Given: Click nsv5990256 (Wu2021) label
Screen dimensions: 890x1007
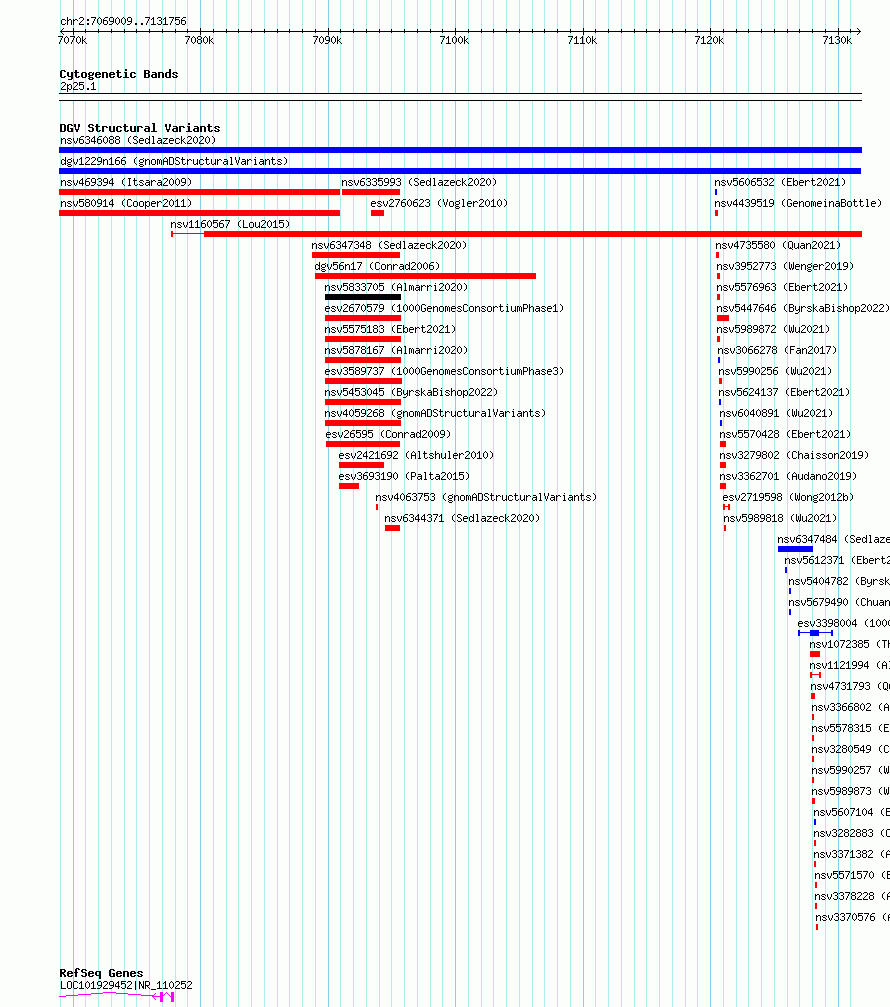Looking at the screenshot, I should 775,371.
